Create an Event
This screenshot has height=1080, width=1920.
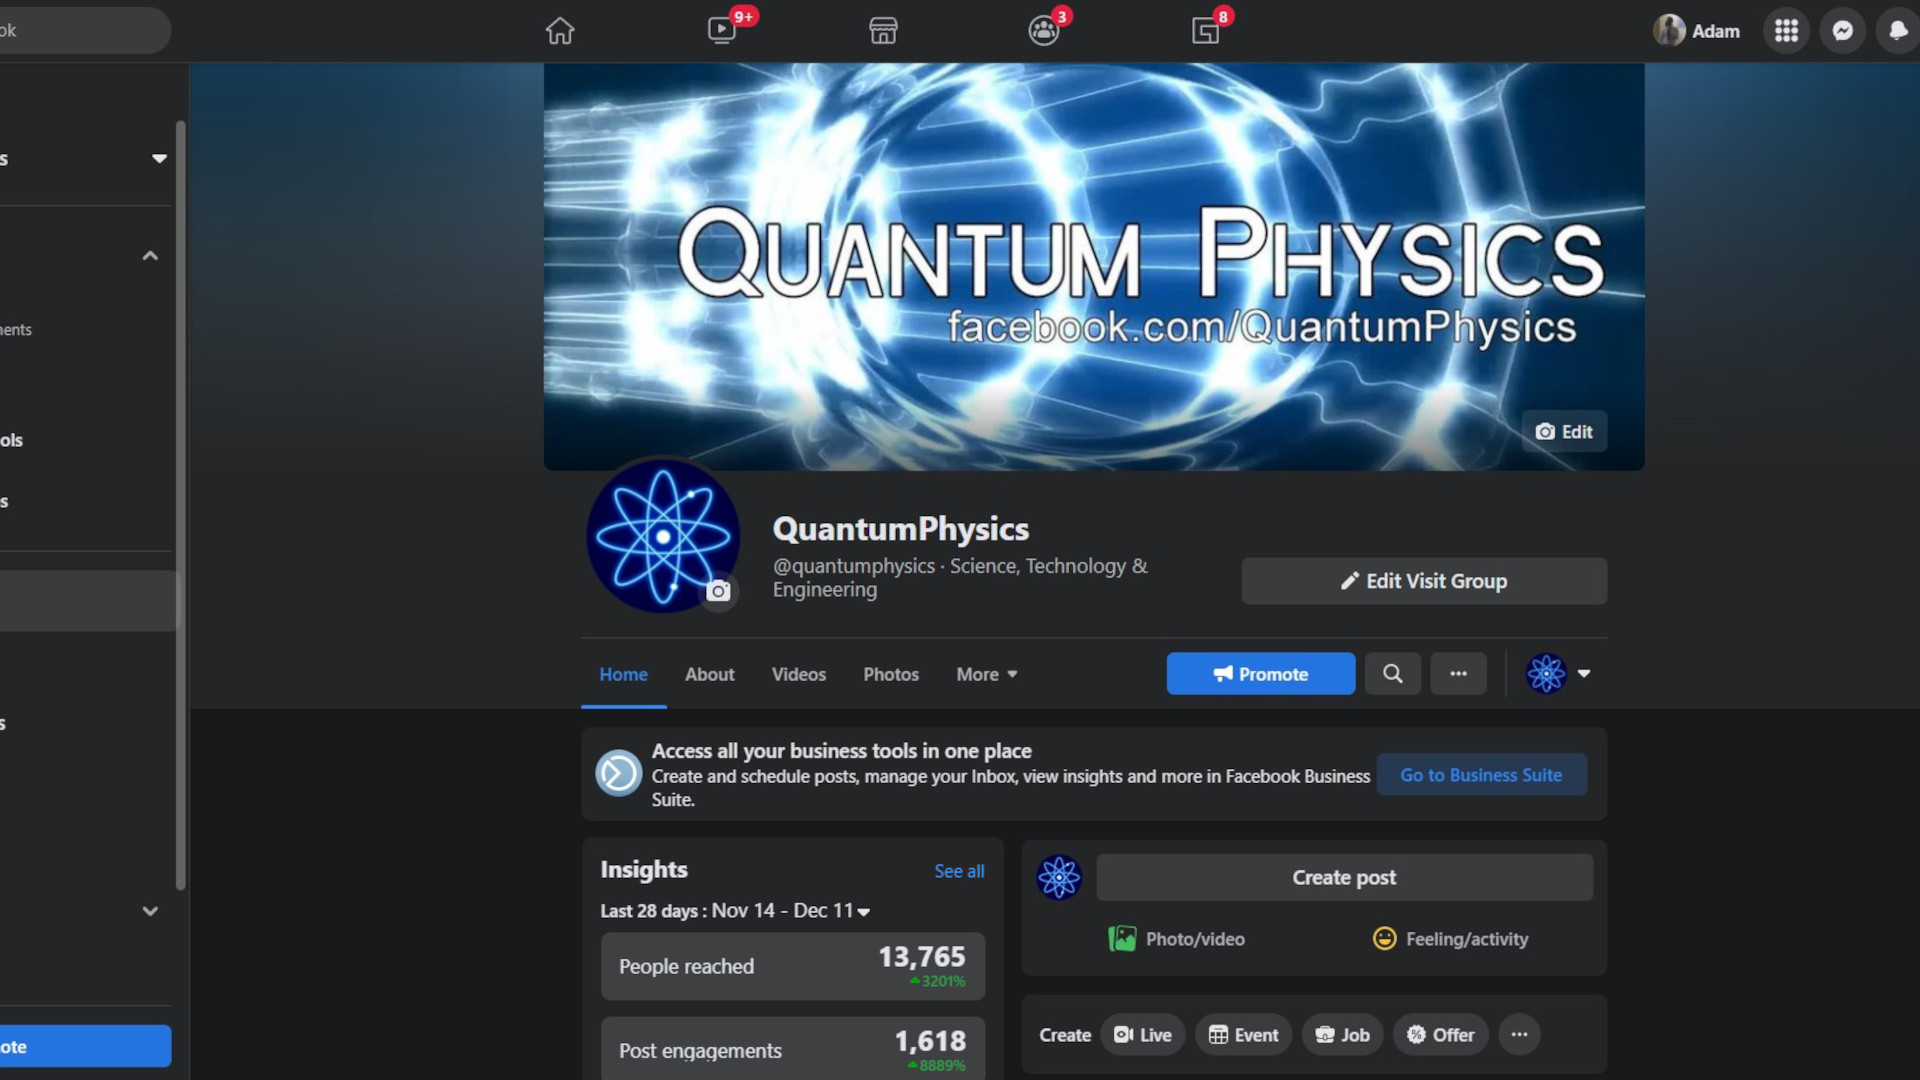click(x=1243, y=1035)
